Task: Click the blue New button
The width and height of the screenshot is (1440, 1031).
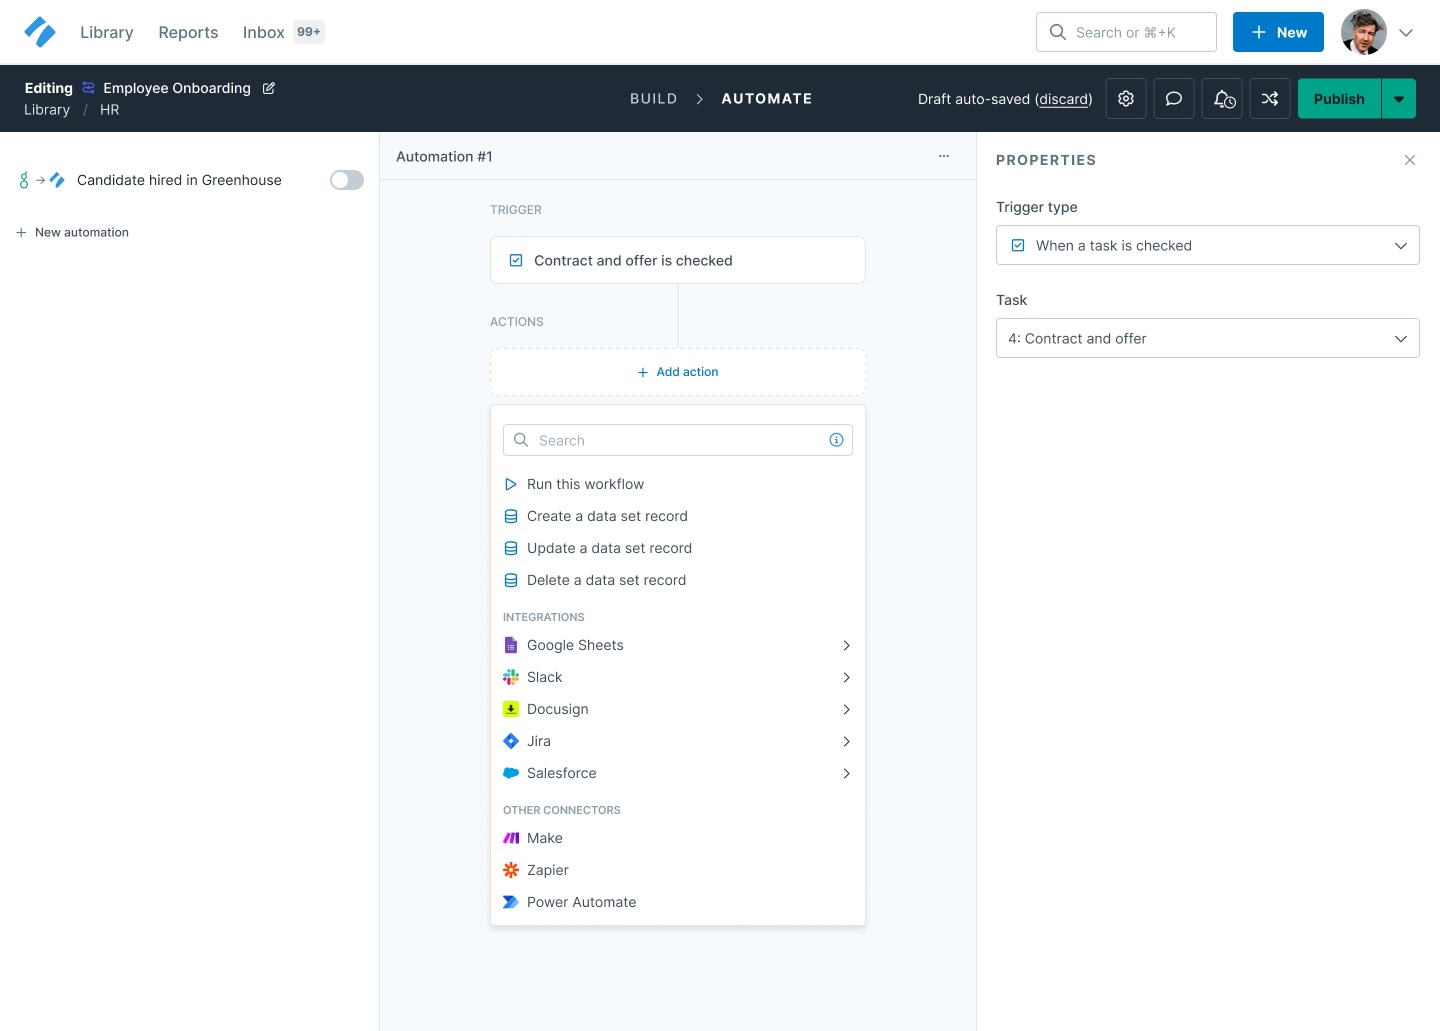Action: pyautogui.click(x=1277, y=32)
